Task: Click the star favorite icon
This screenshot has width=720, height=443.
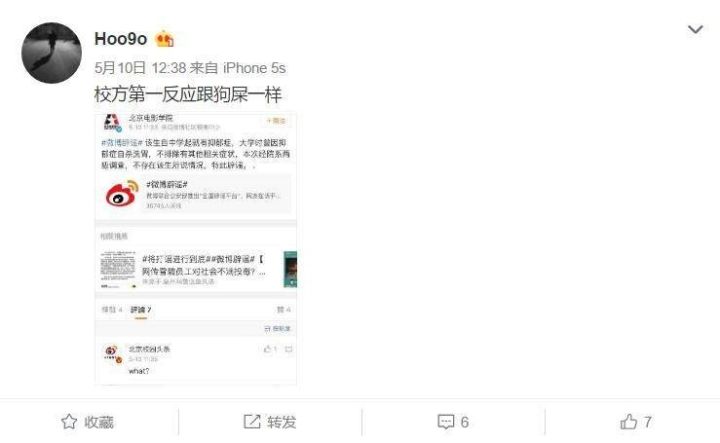Action: [69, 421]
